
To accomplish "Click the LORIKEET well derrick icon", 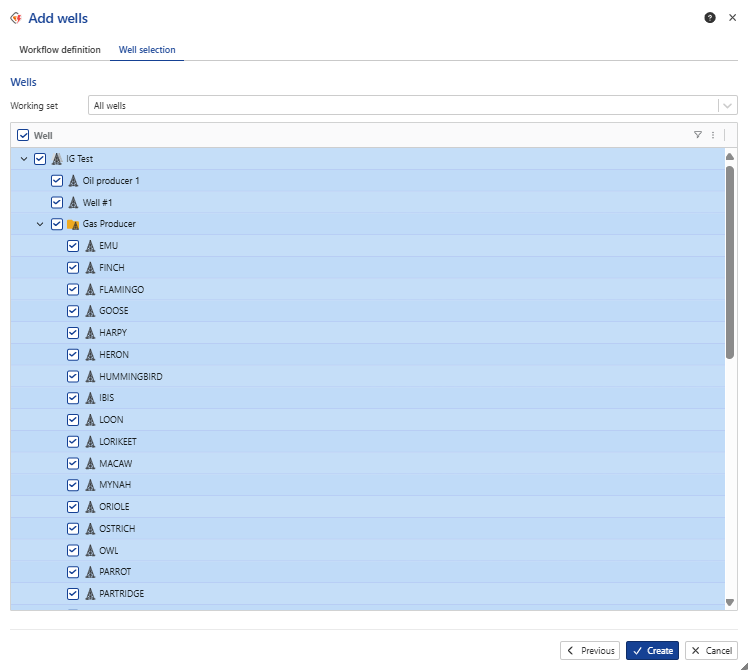I will (90, 442).
